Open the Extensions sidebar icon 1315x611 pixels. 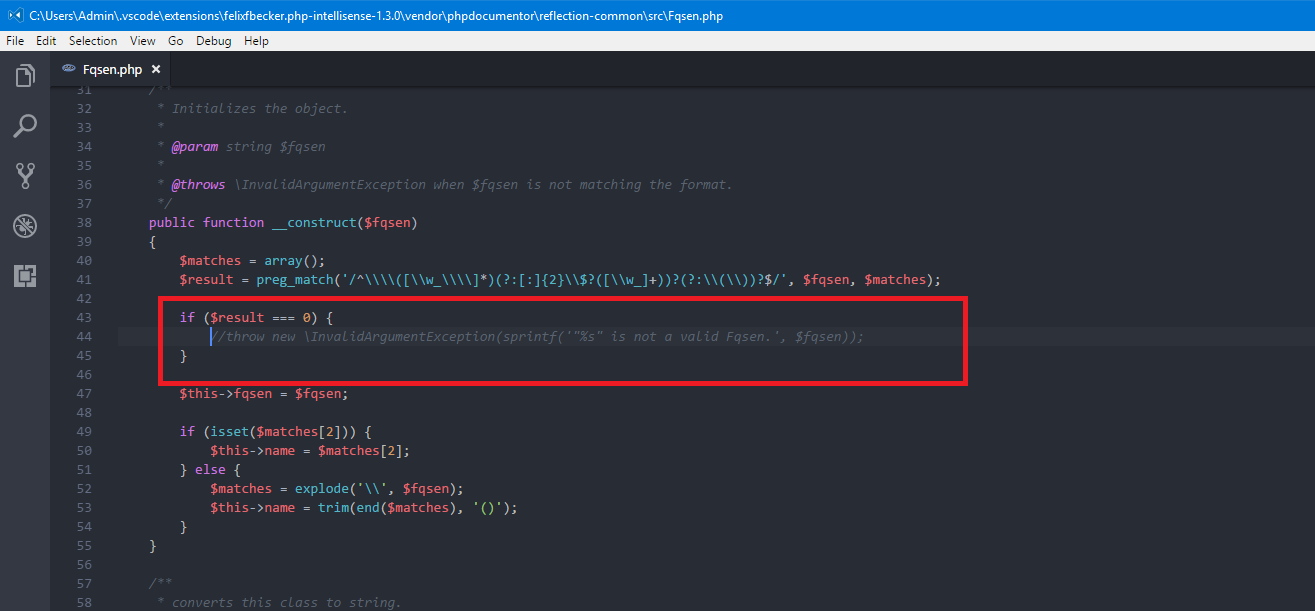(24, 276)
